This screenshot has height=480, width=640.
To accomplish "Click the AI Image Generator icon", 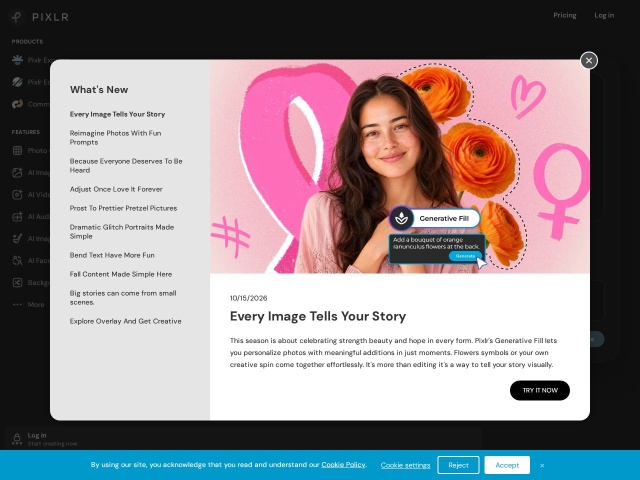I will tap(17, 173).
